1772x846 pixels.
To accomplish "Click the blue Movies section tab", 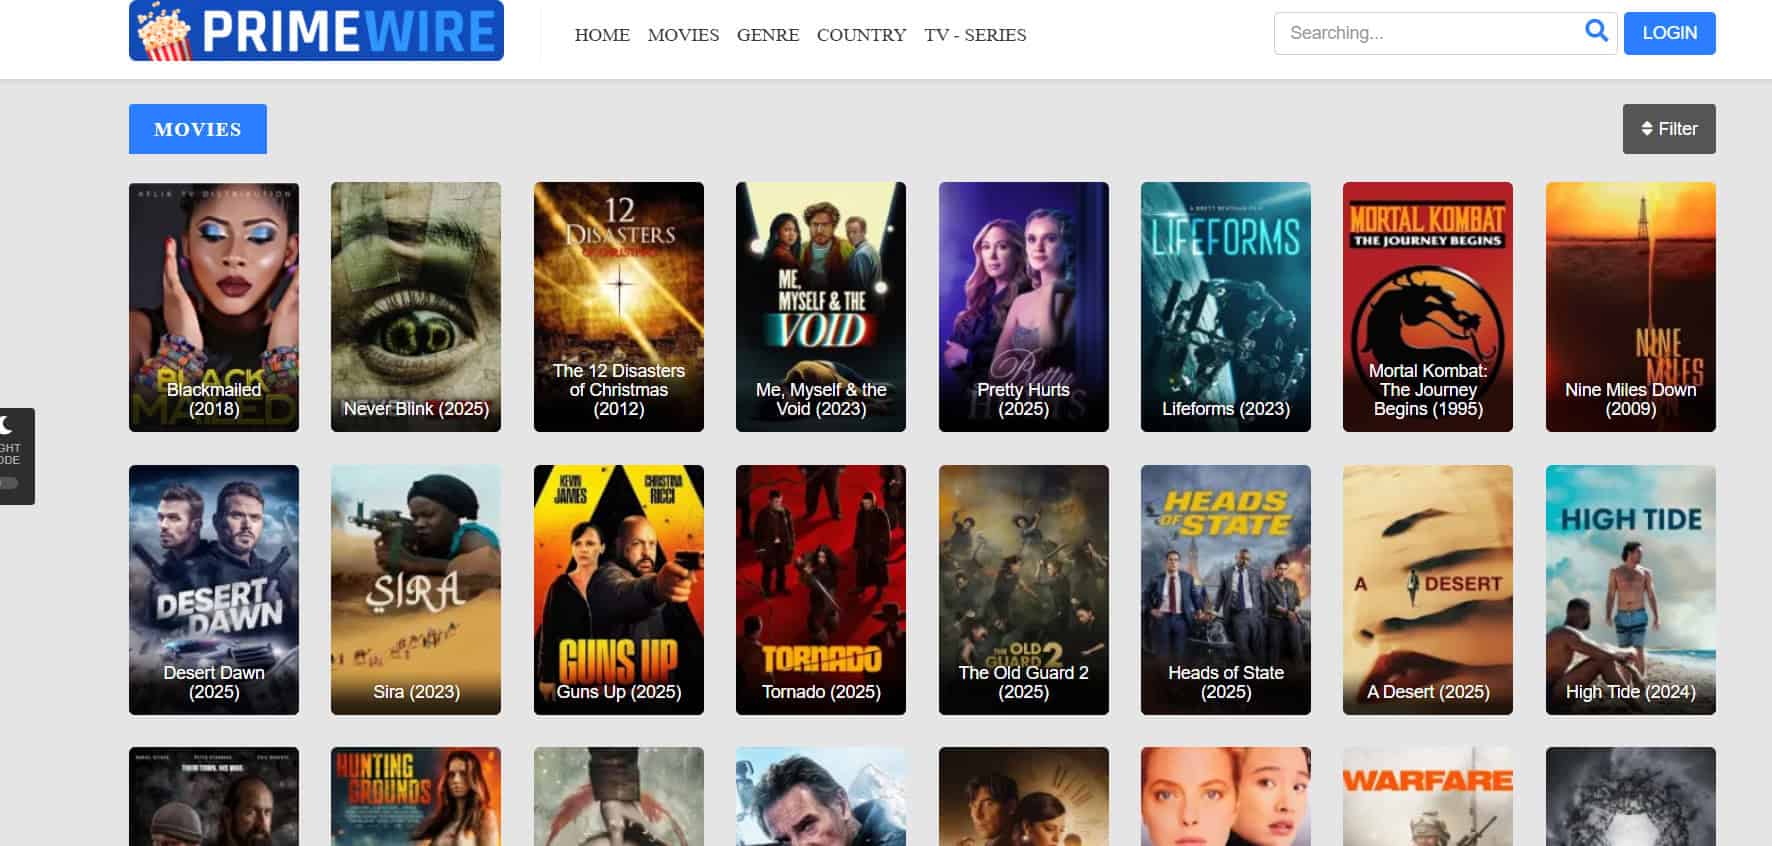I will (198, 129).
